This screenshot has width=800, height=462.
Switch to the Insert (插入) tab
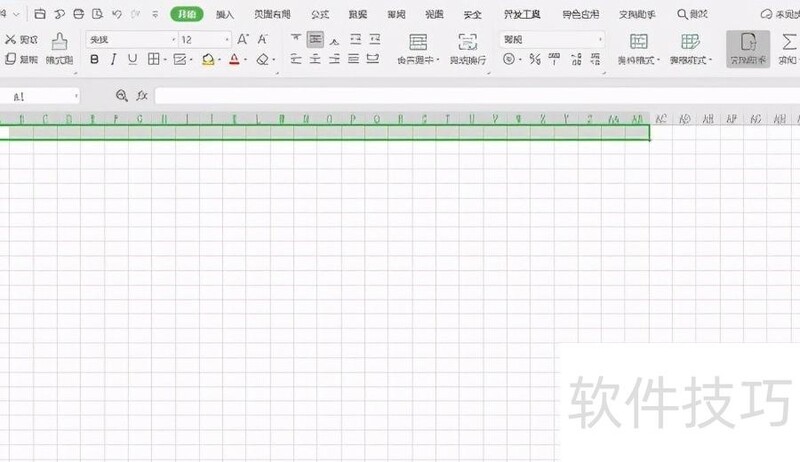click(x=224, y=14)
